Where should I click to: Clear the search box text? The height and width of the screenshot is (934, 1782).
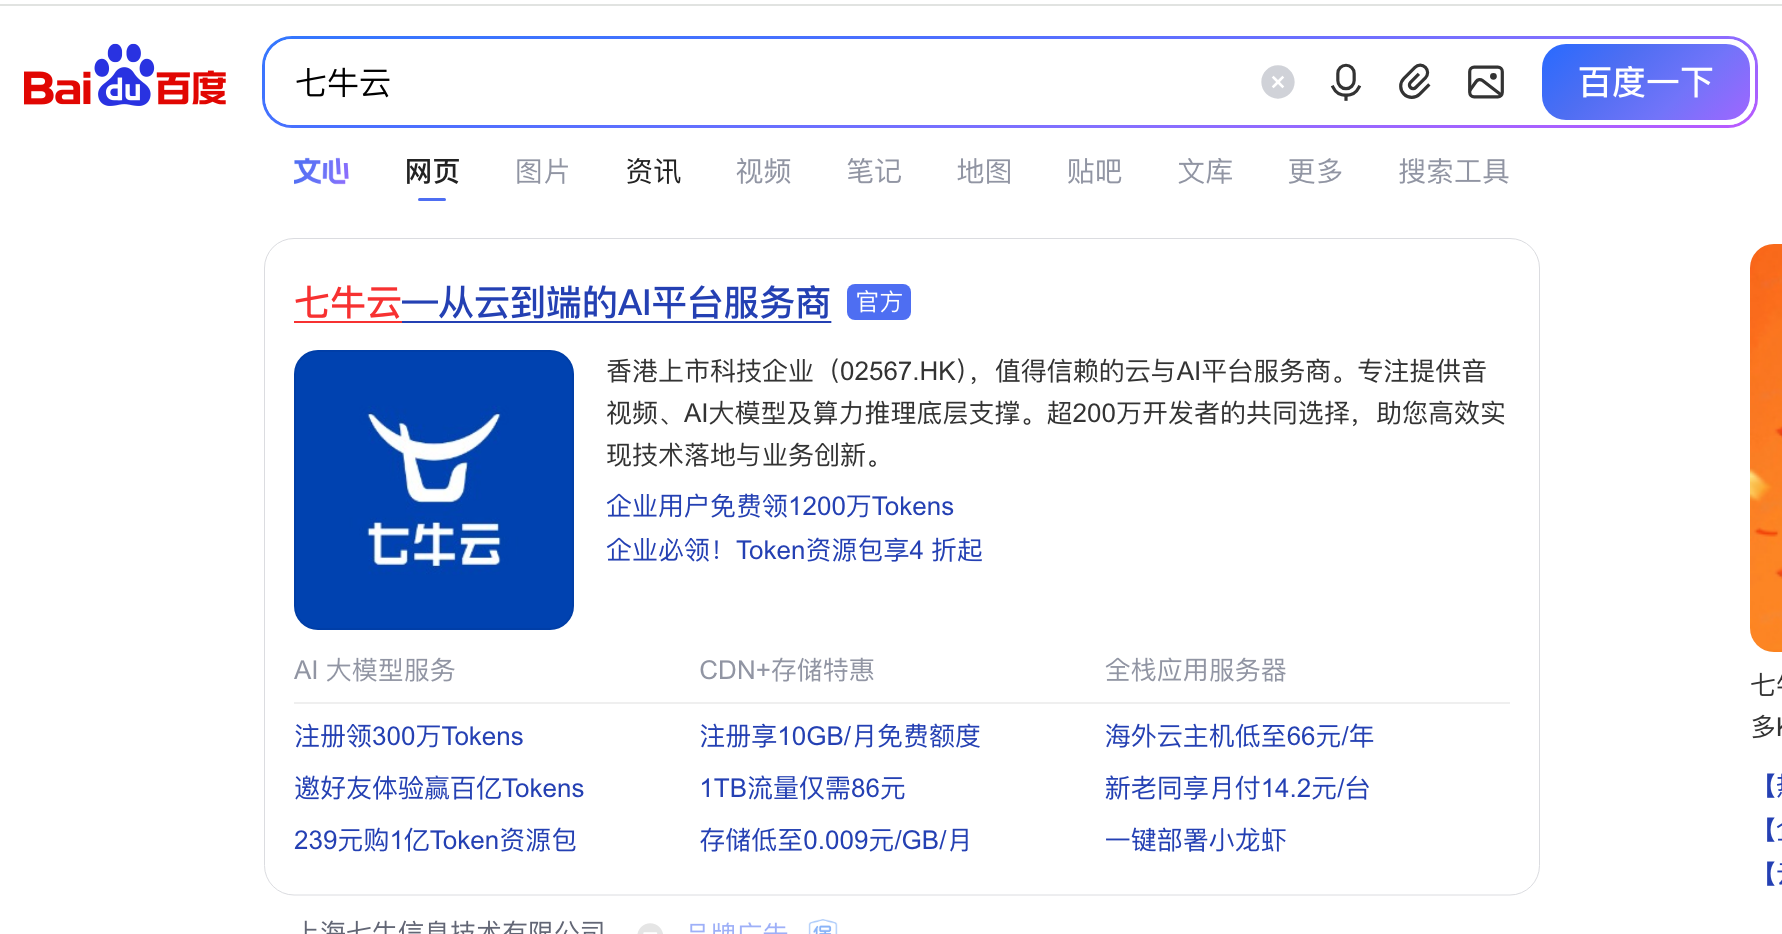1277,82
